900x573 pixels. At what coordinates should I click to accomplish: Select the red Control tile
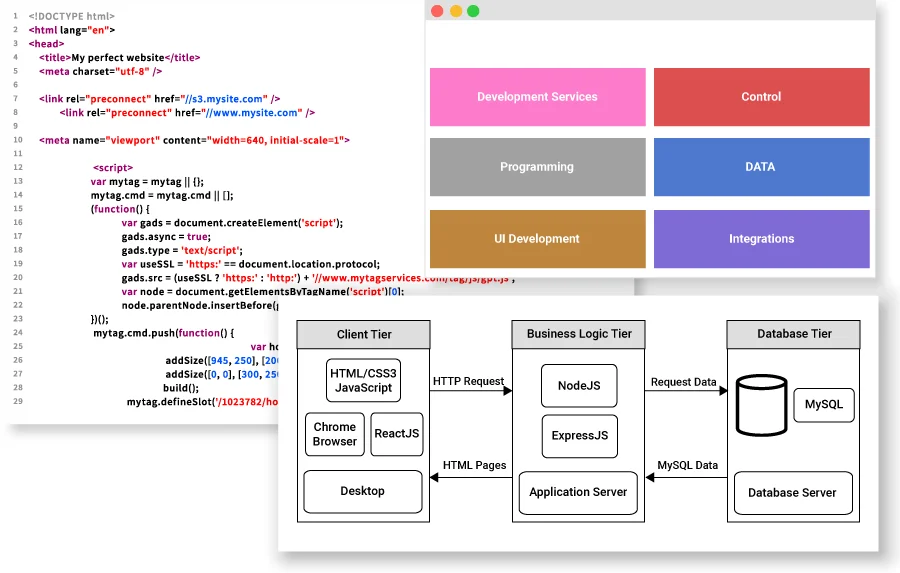(761, 97)
